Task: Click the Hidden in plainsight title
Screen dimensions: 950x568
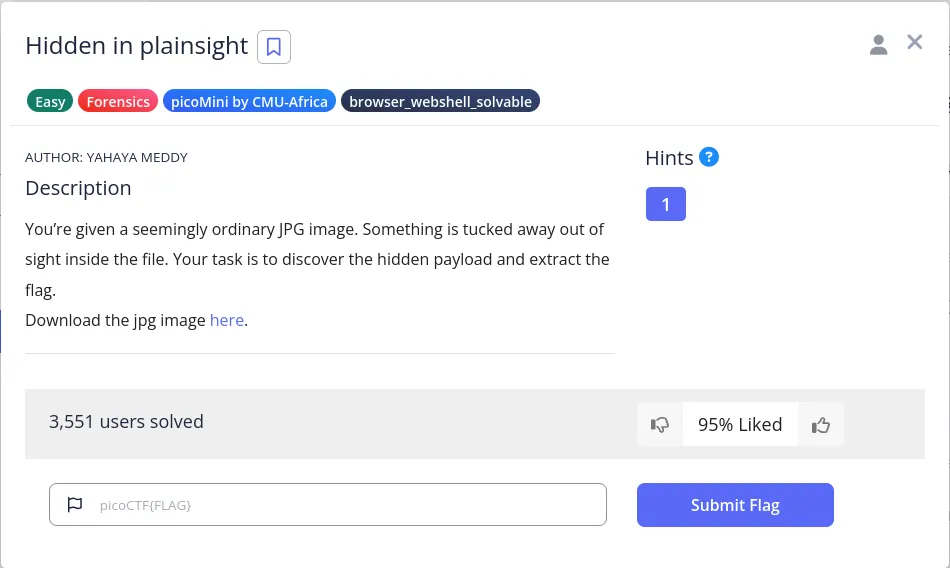Action: pos(136,46)
